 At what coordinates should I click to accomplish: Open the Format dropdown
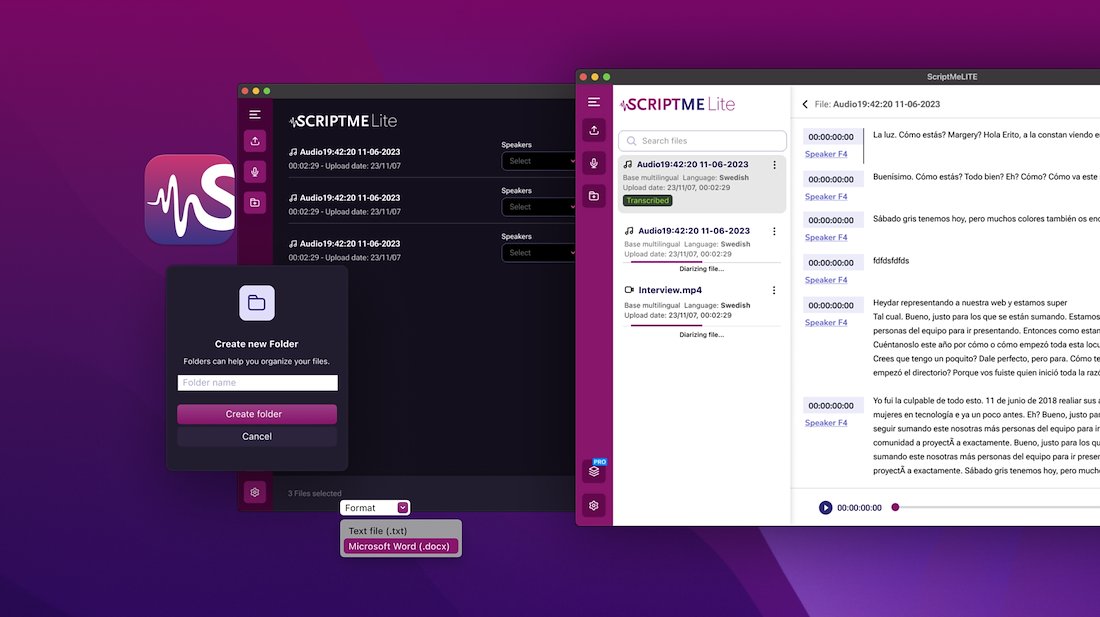[375, 508]
